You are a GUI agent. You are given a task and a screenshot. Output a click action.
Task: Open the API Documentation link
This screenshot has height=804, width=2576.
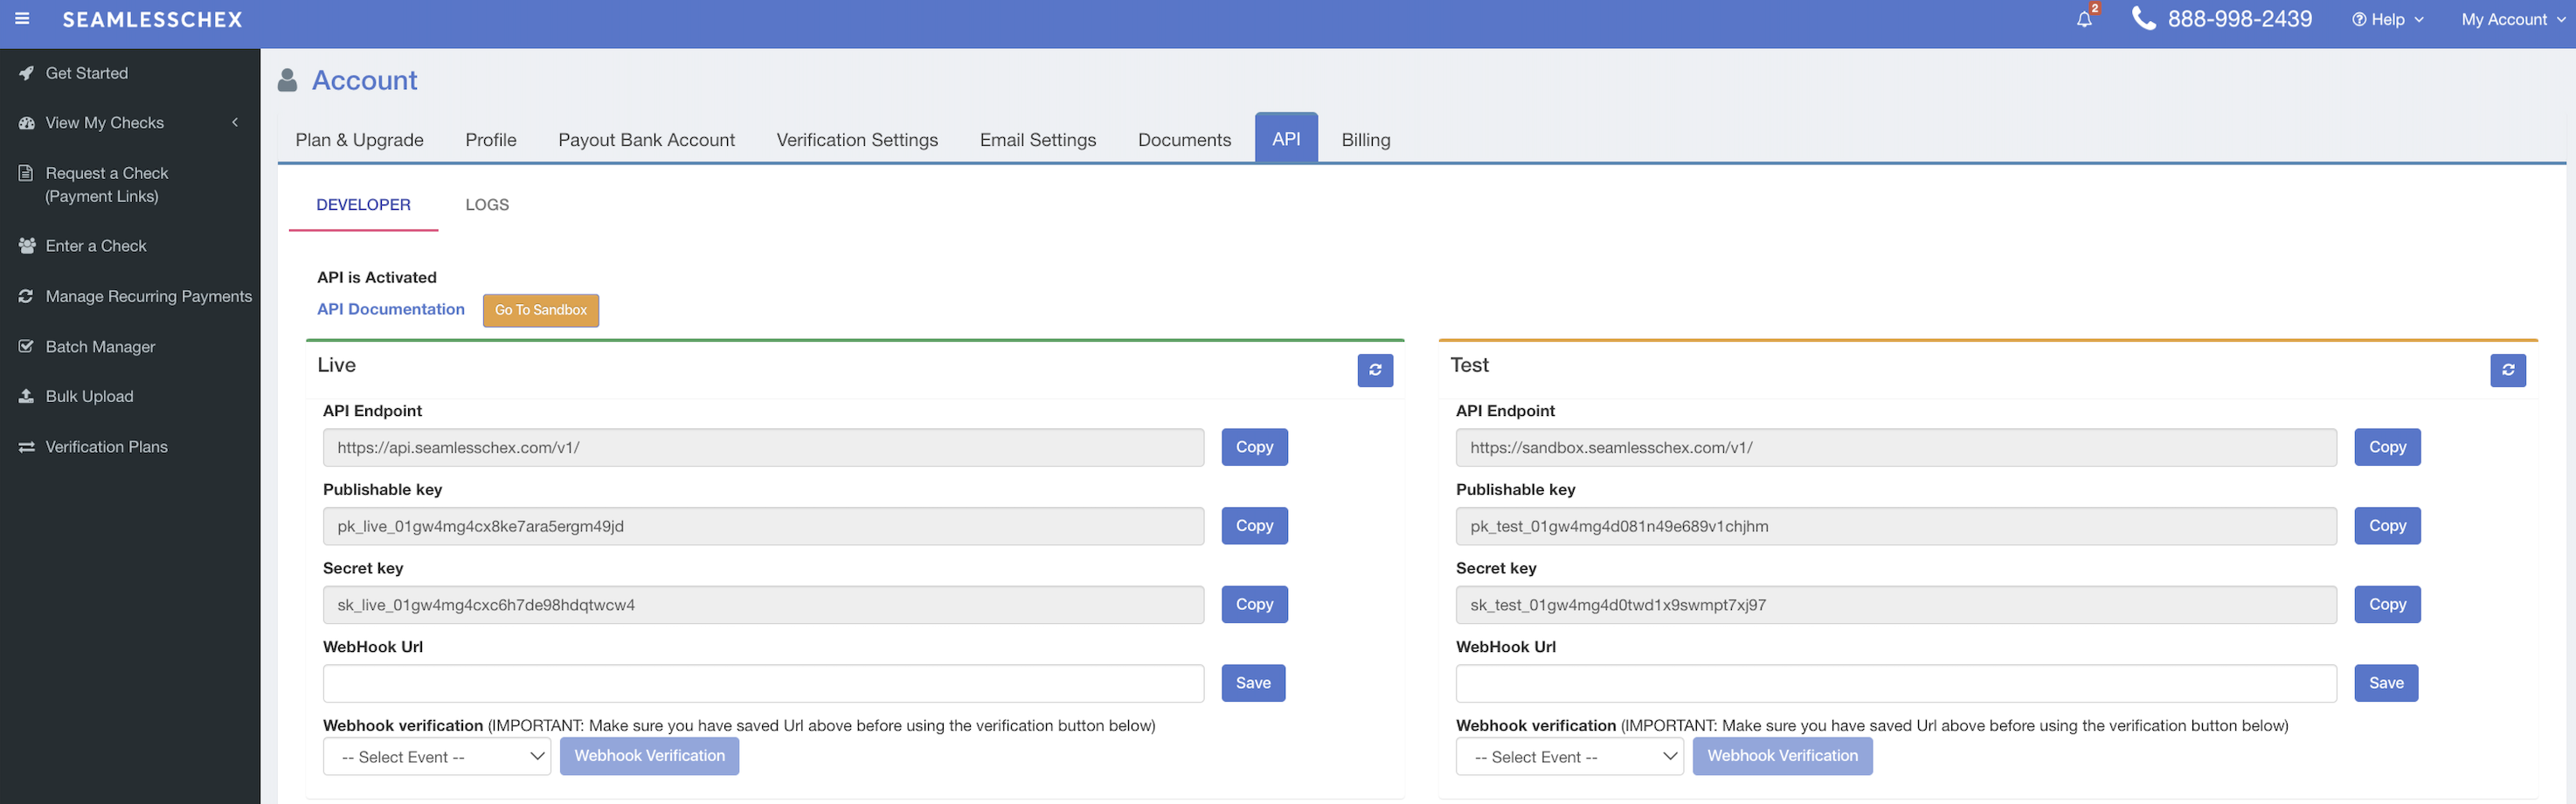391,309
